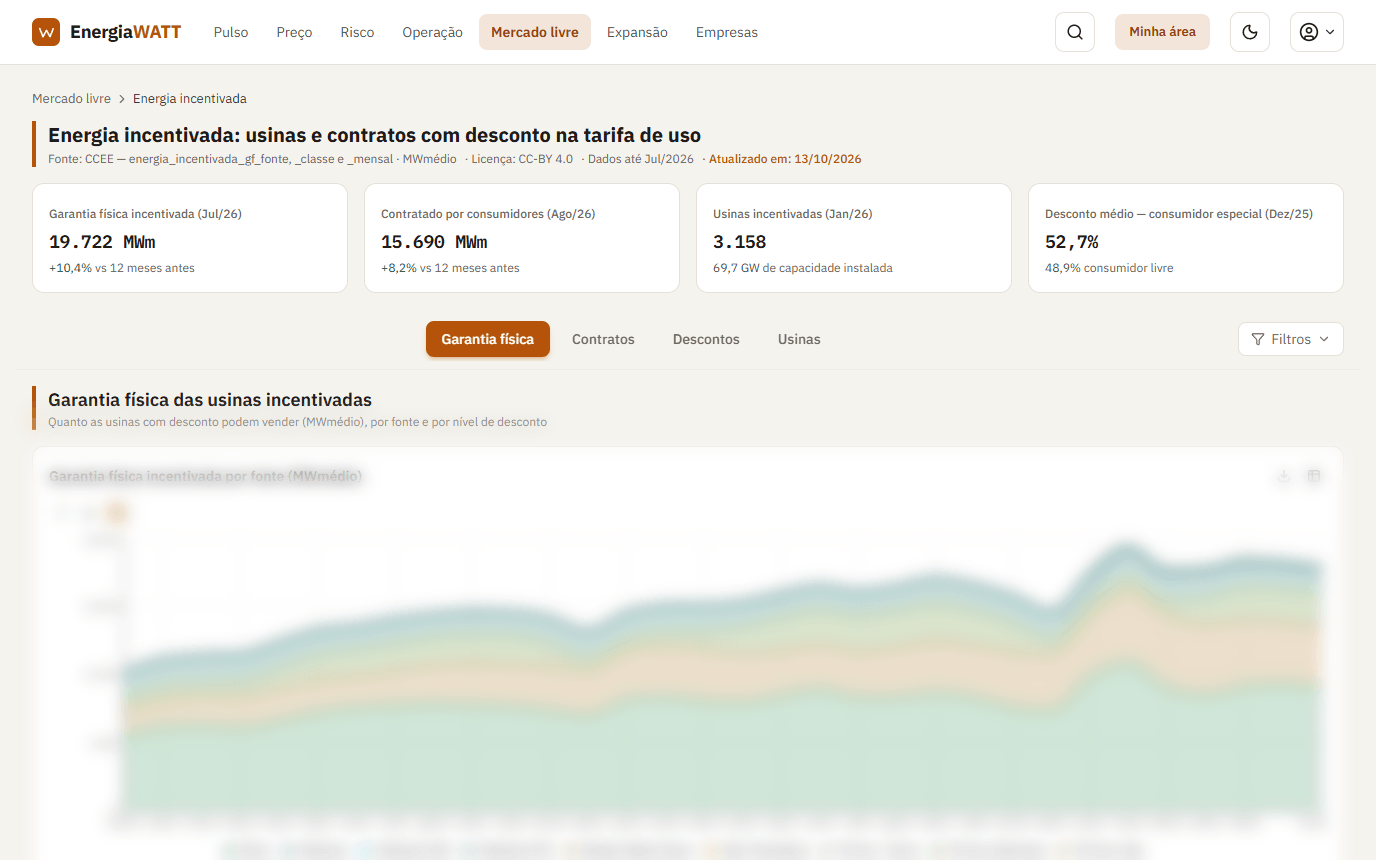Switch to the Descontos tab
The image size is (1376, 860).
coord(706,339)
